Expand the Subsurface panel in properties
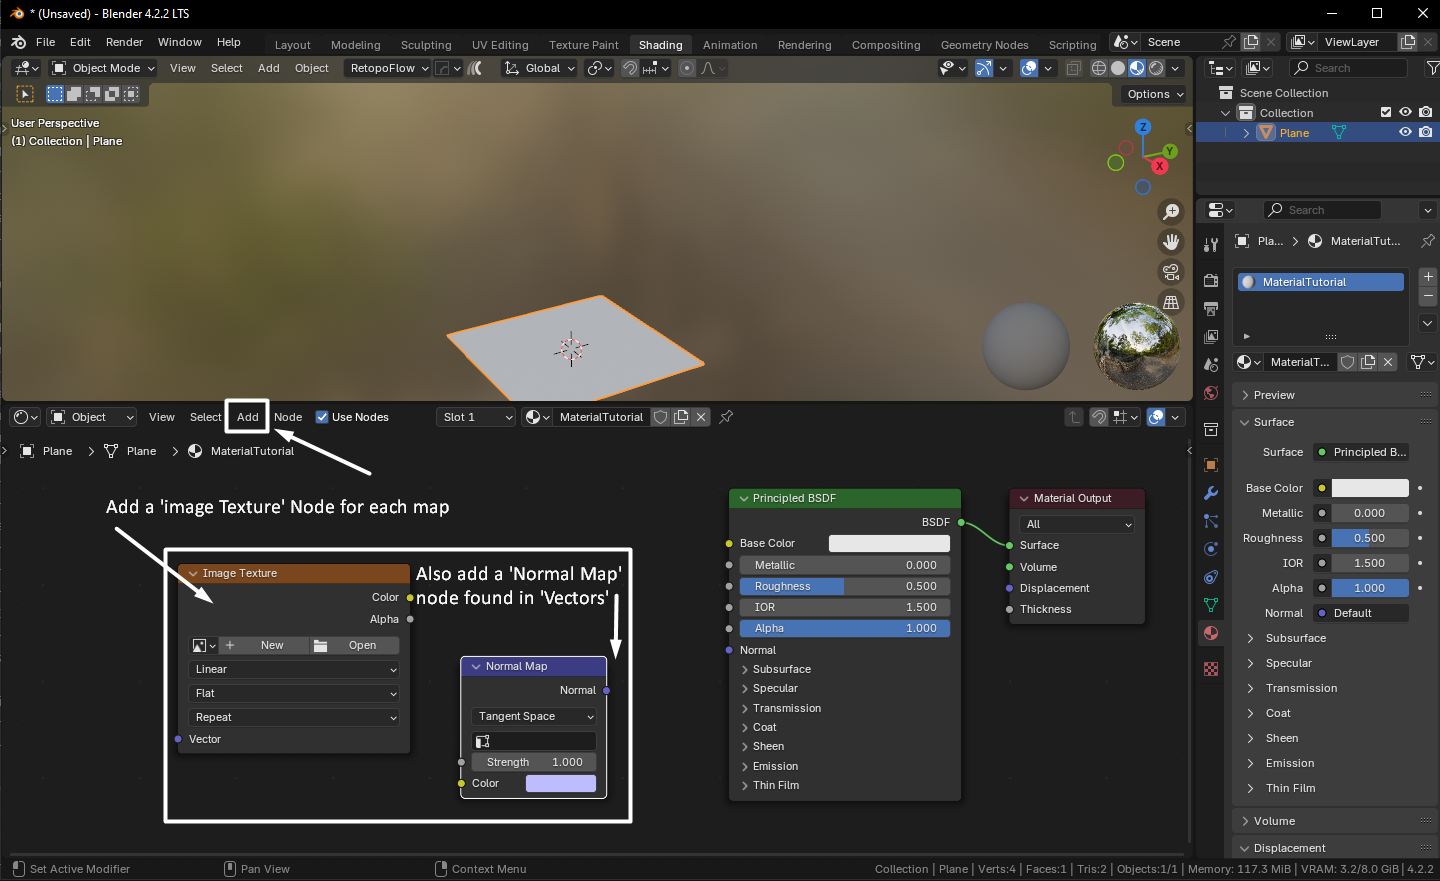This screenshot has width=1440, height=881. (1295, 638)
